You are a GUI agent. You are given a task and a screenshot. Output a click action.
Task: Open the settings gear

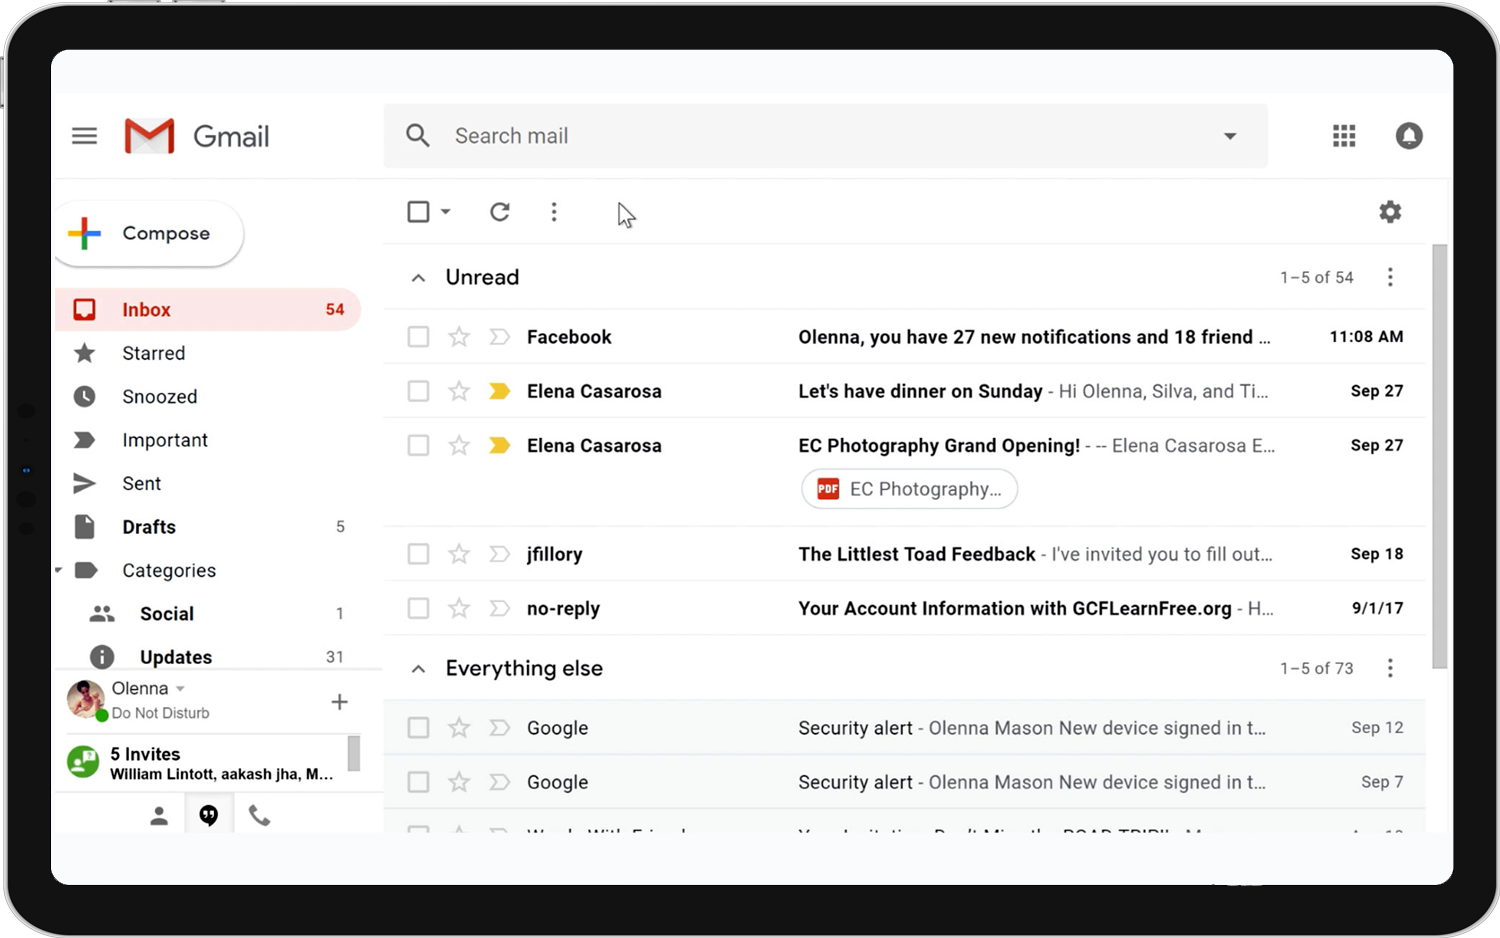point(1390,212)
